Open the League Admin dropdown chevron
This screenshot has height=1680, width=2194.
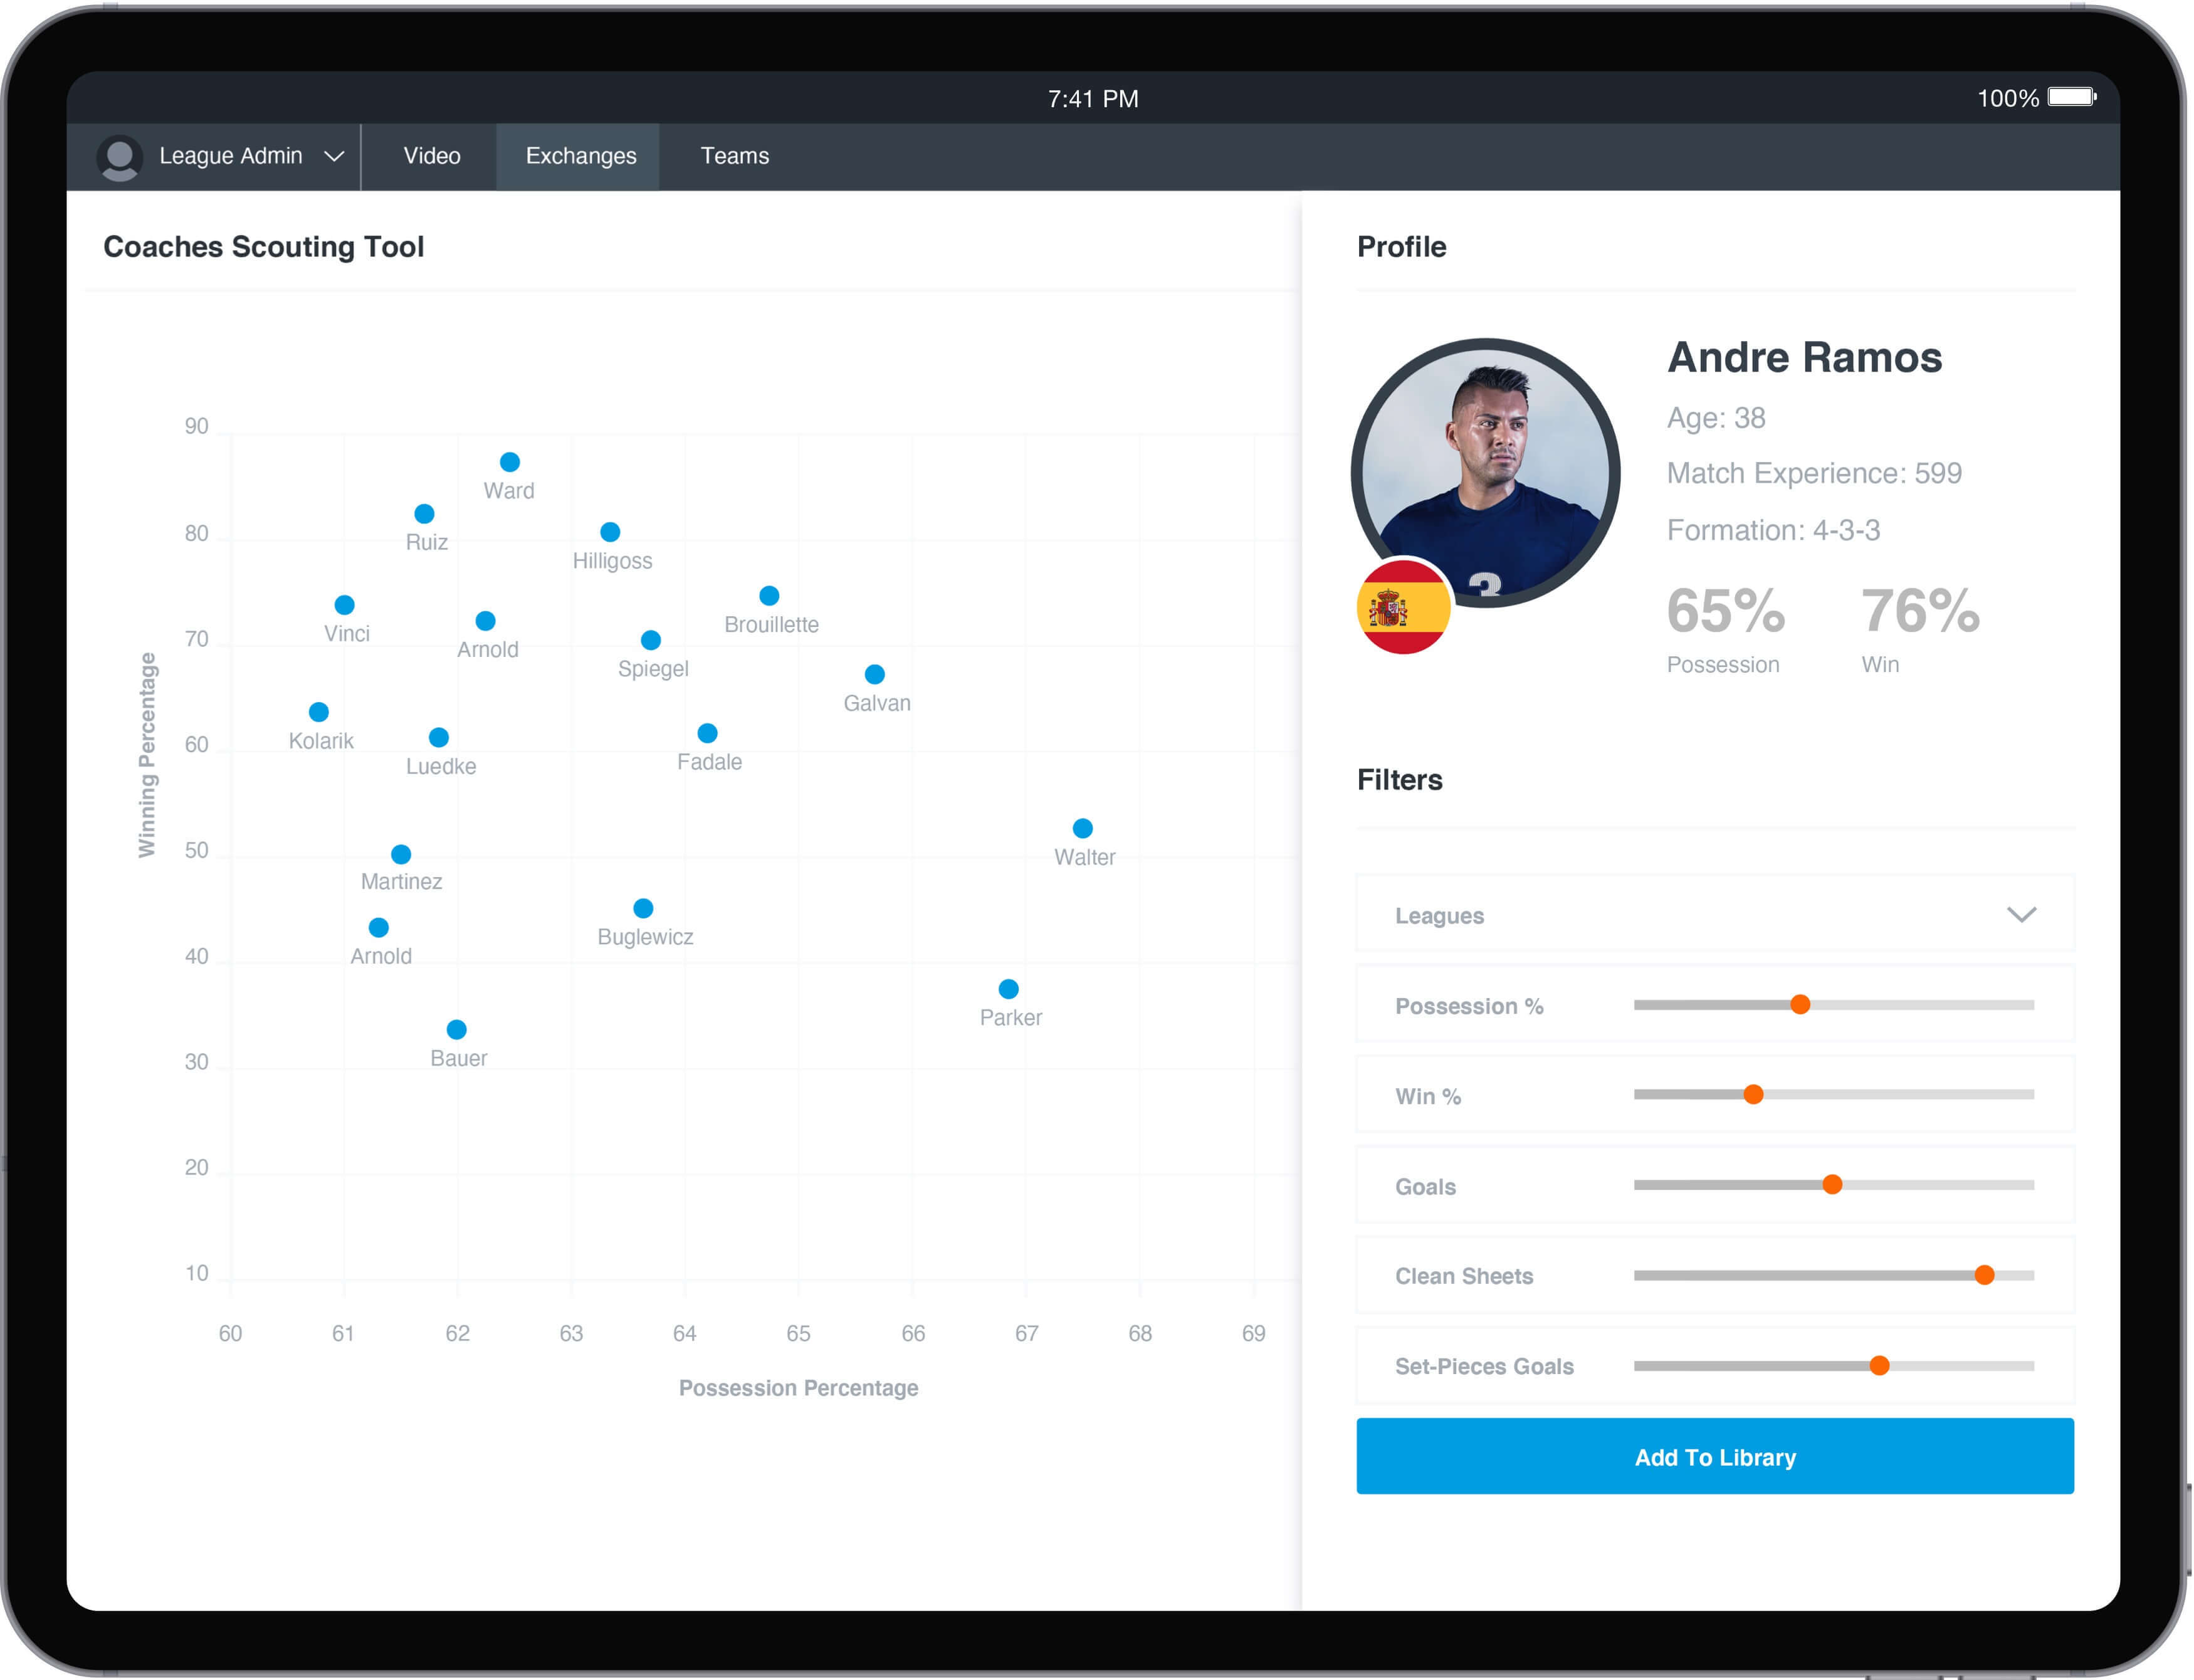tap(334, 157)
